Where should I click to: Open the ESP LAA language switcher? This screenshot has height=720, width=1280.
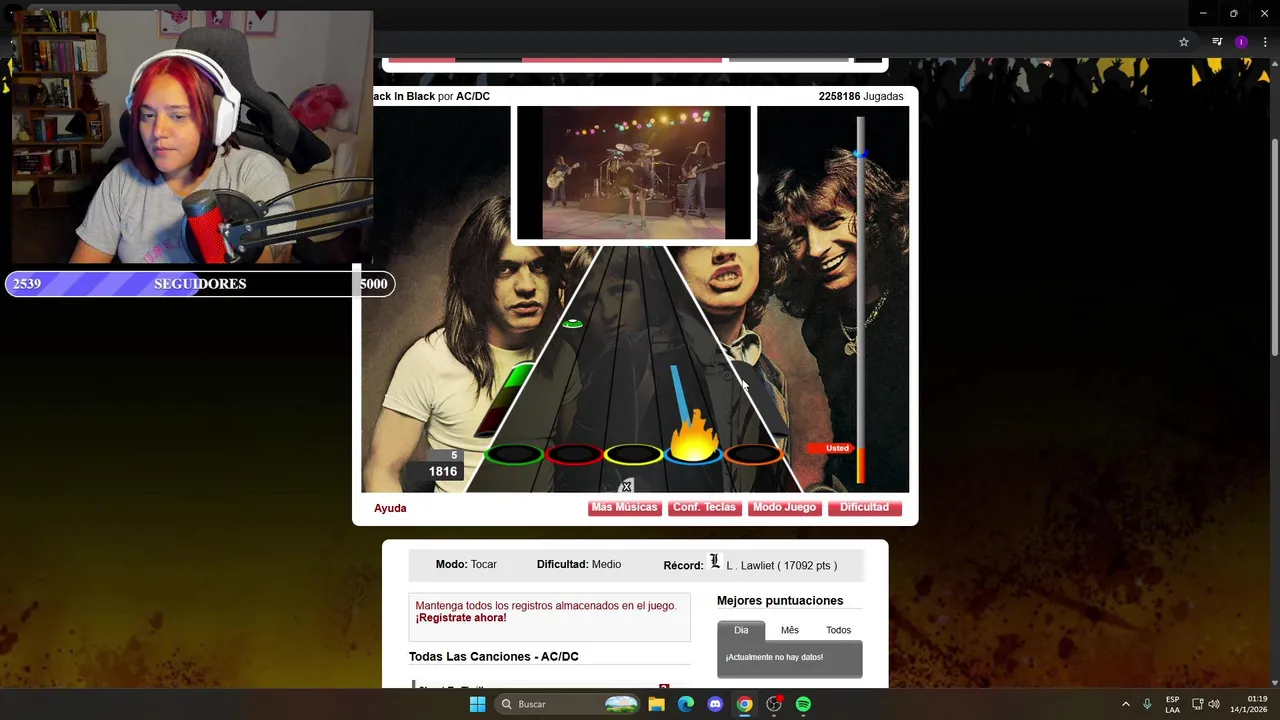1172,704
